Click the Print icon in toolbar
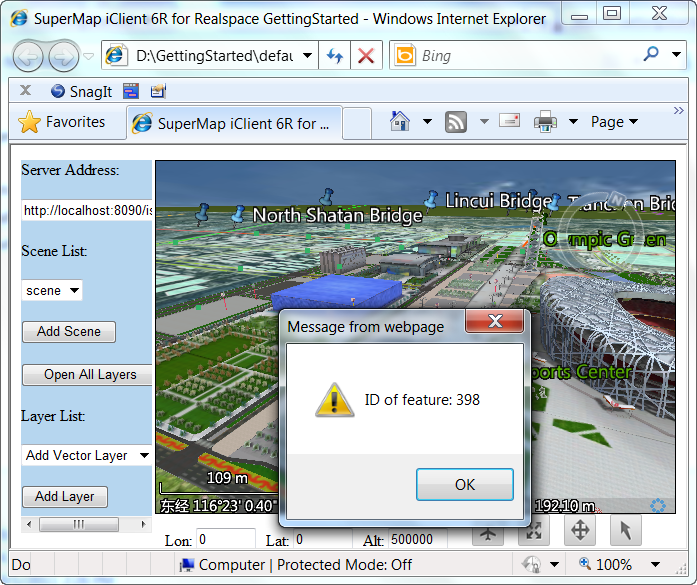 [545, 122]
